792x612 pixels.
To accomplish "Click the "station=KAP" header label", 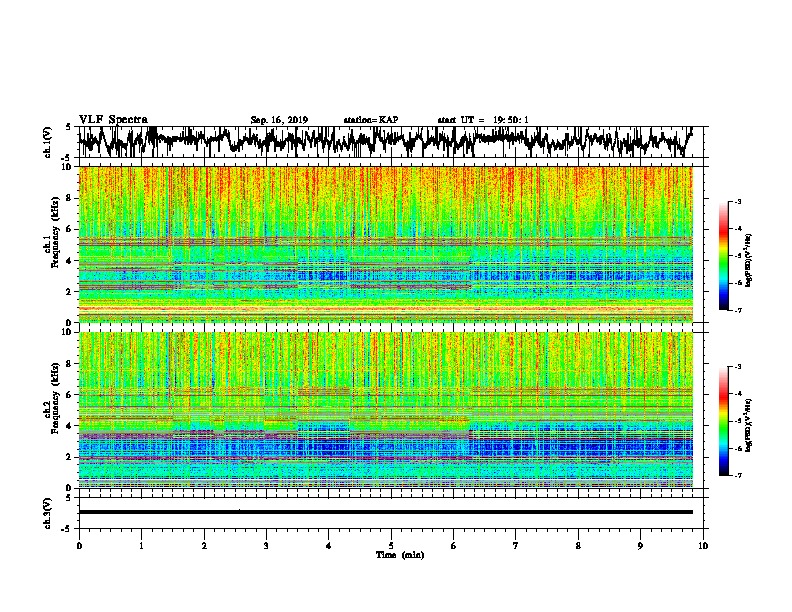I will pos(370,120).
